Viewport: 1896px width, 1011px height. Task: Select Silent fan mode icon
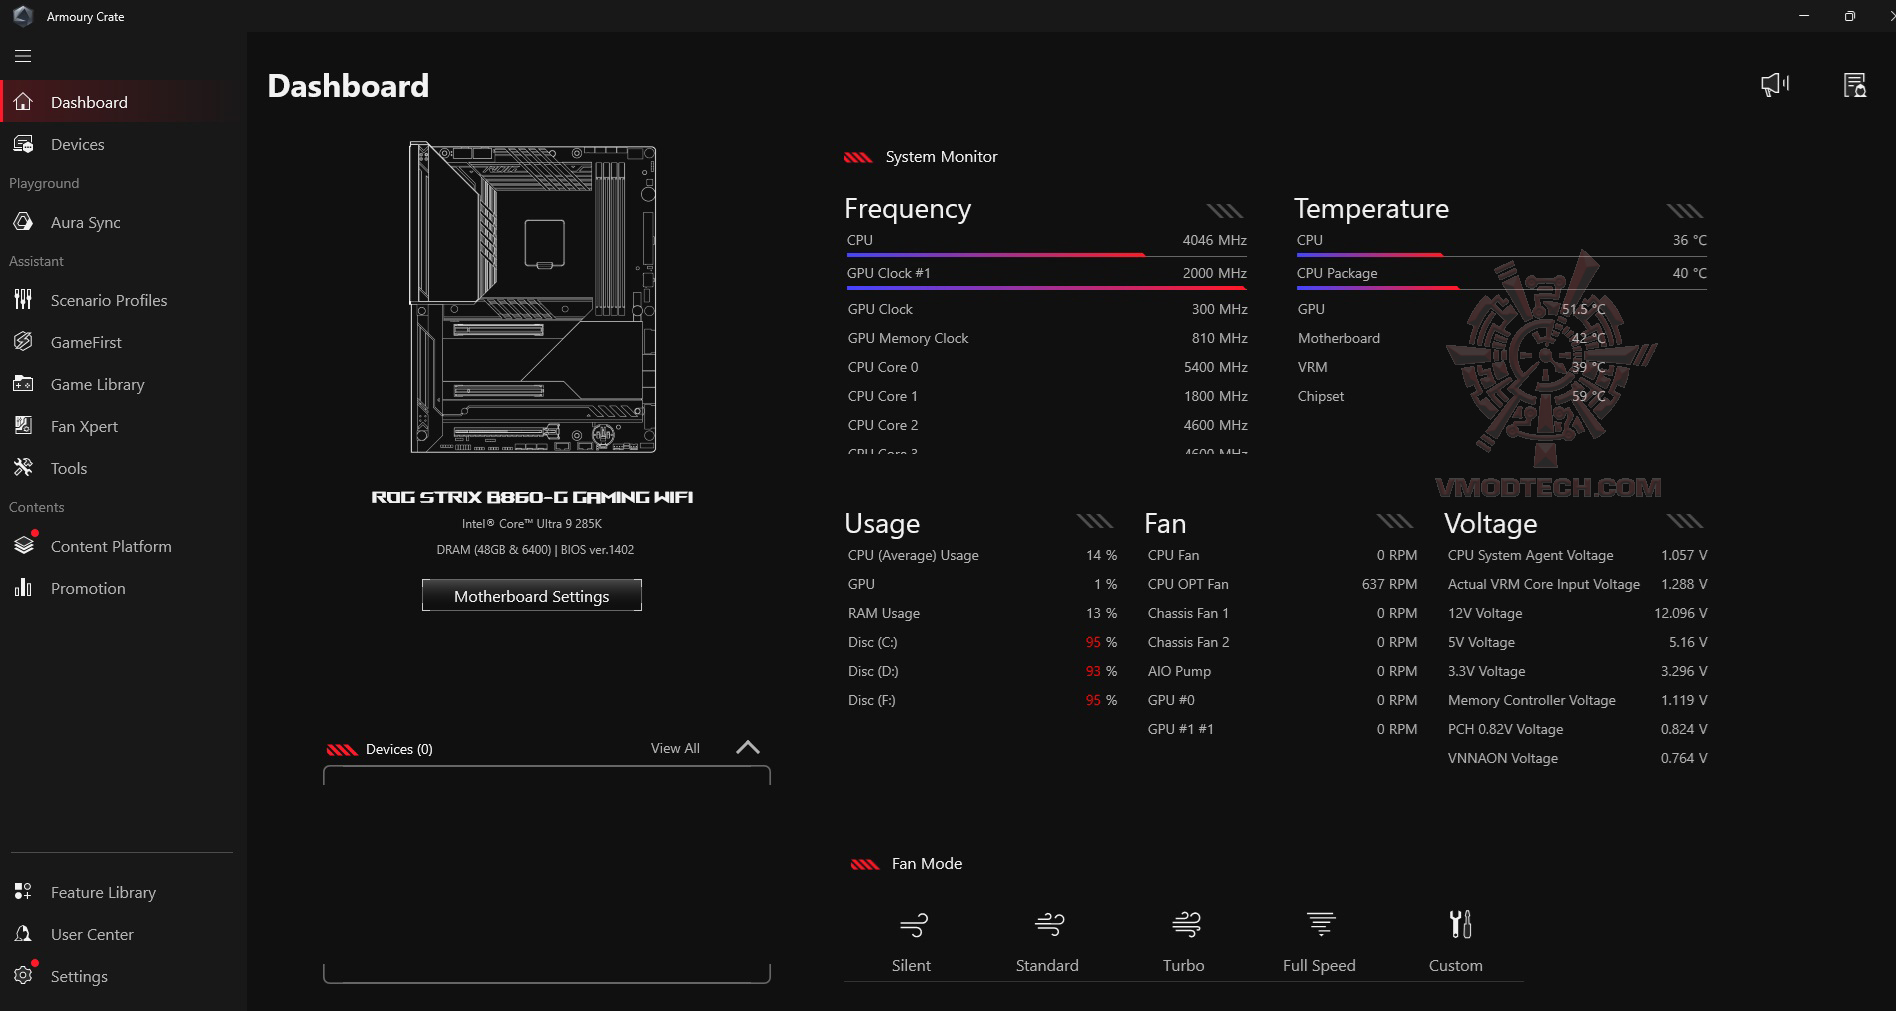tap(913, 924)
